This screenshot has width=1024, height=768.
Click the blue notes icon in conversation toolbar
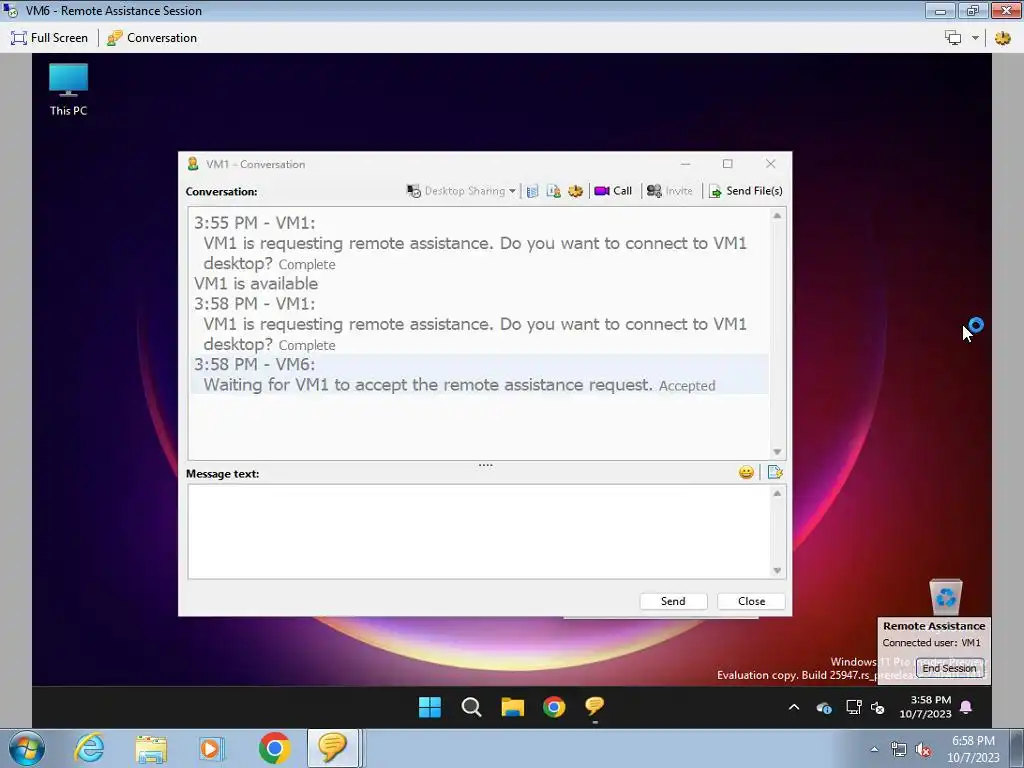(x=532, y=191)
